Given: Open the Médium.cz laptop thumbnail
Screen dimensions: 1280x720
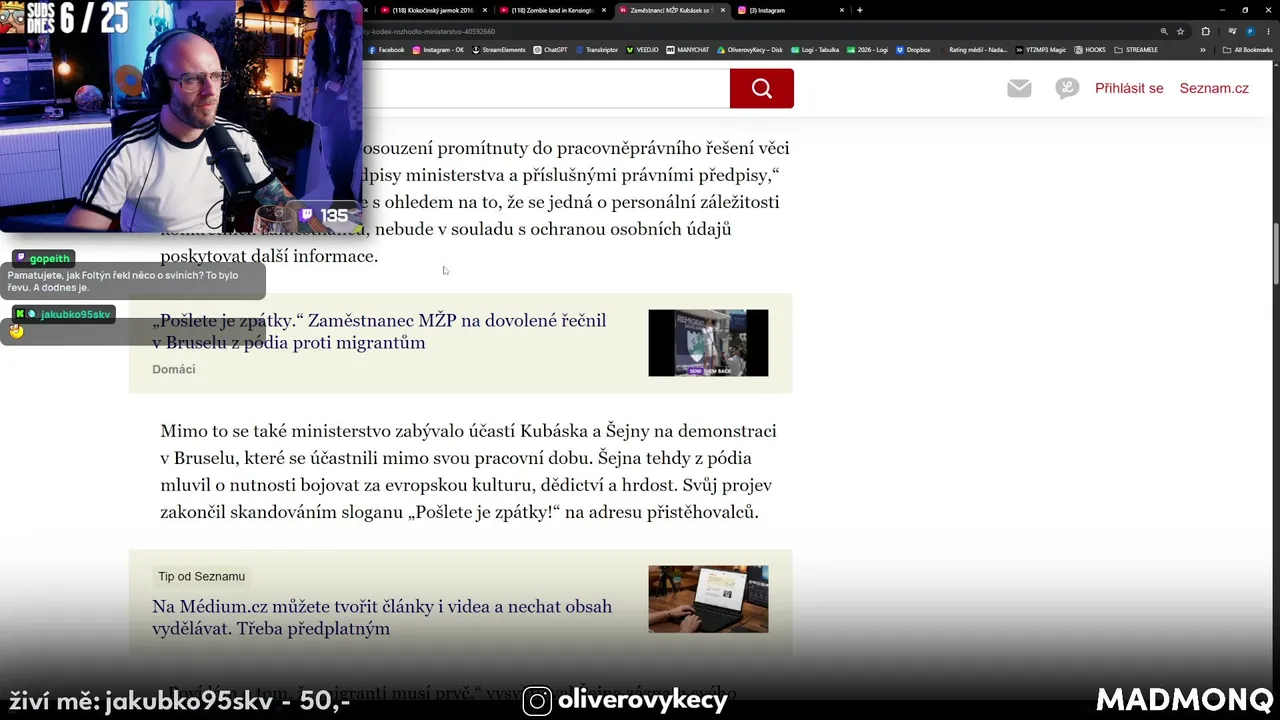Looking at the screenshot, I should (x=708, y=599).
